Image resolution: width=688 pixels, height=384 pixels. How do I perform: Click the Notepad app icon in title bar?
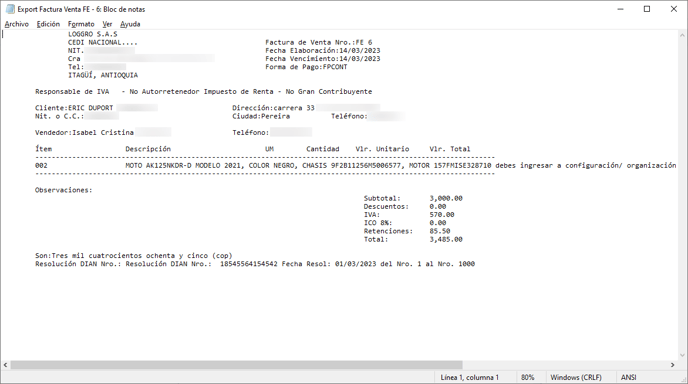coord(10,9)
